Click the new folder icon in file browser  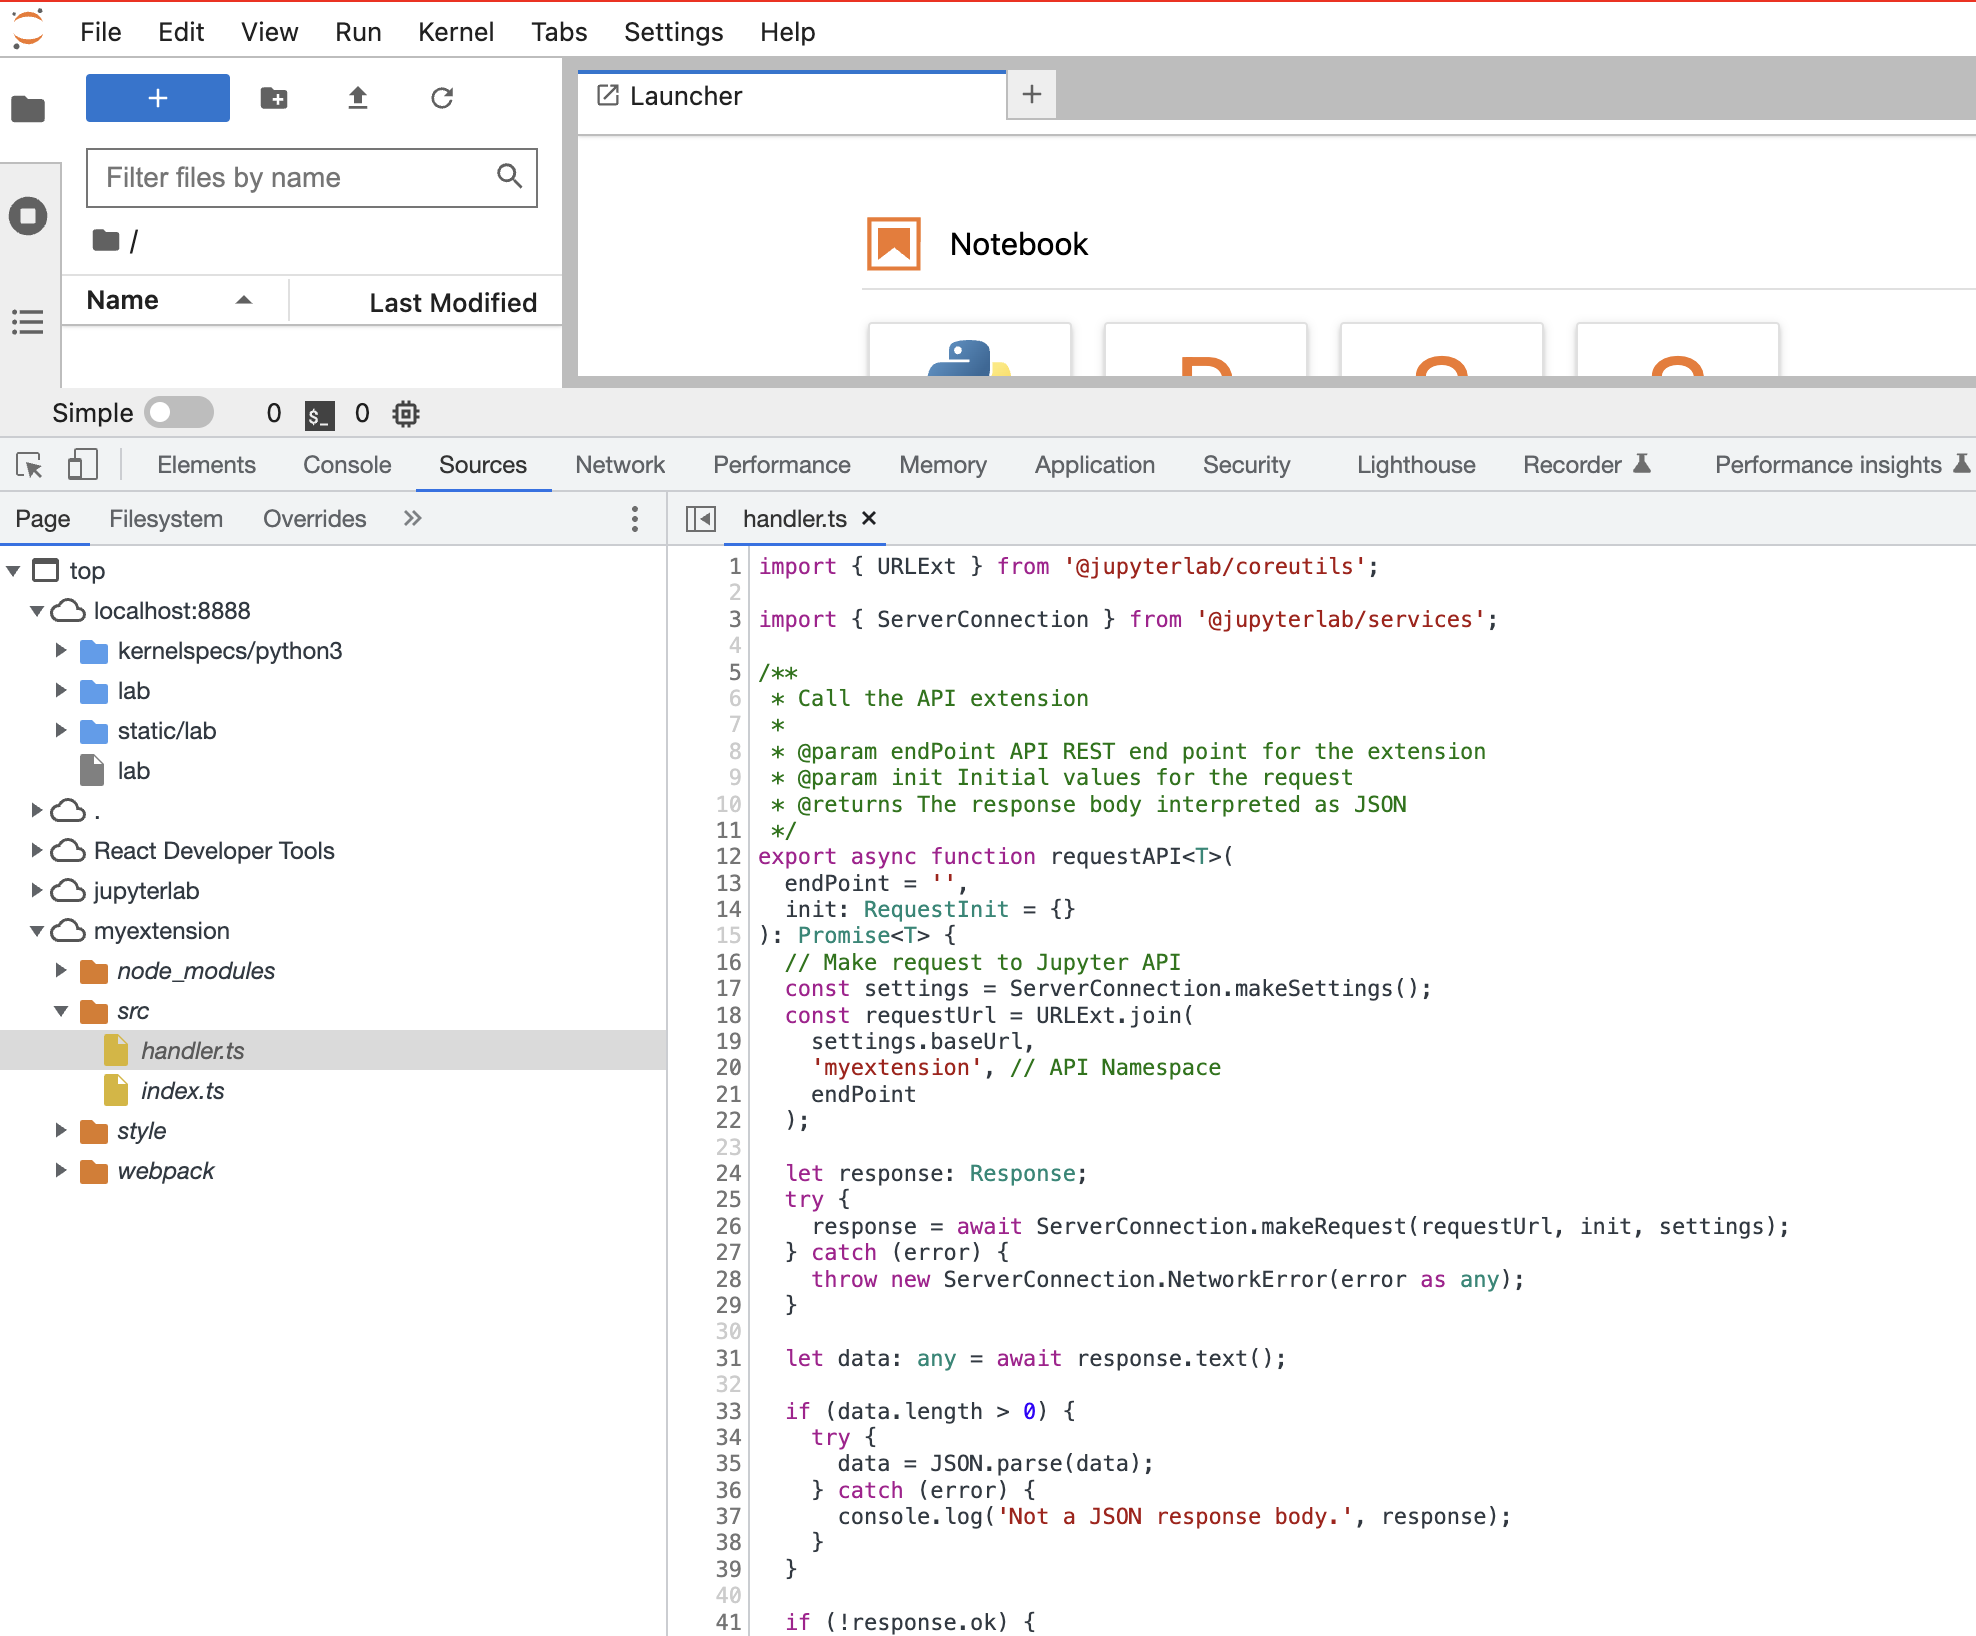[274, 97]
